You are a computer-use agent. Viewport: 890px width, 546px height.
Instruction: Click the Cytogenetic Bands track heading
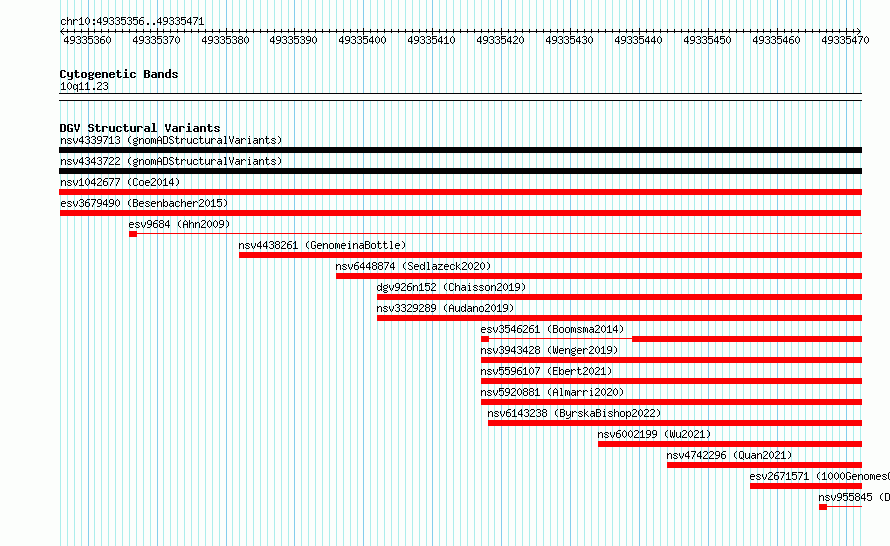pyautogui.click(x=119, y=74)
